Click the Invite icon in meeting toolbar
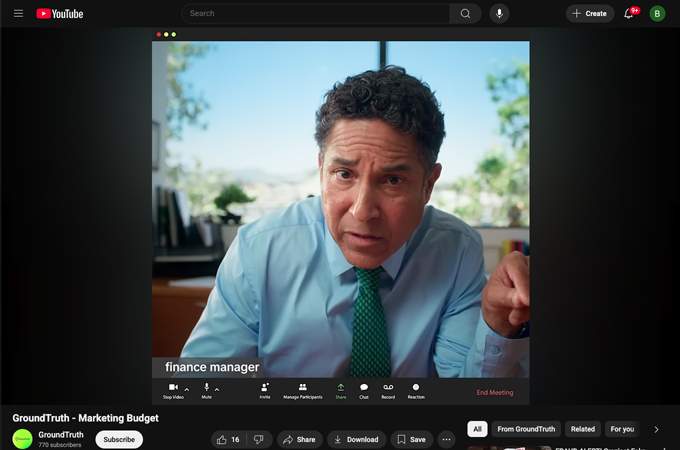The height and width of the screenshot is (450, 680). tap(265, 387)
